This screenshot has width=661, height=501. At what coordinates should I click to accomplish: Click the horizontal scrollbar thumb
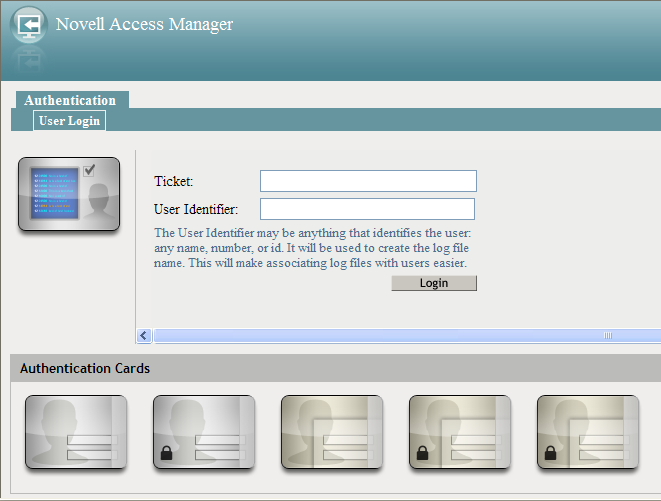point(407,336)
